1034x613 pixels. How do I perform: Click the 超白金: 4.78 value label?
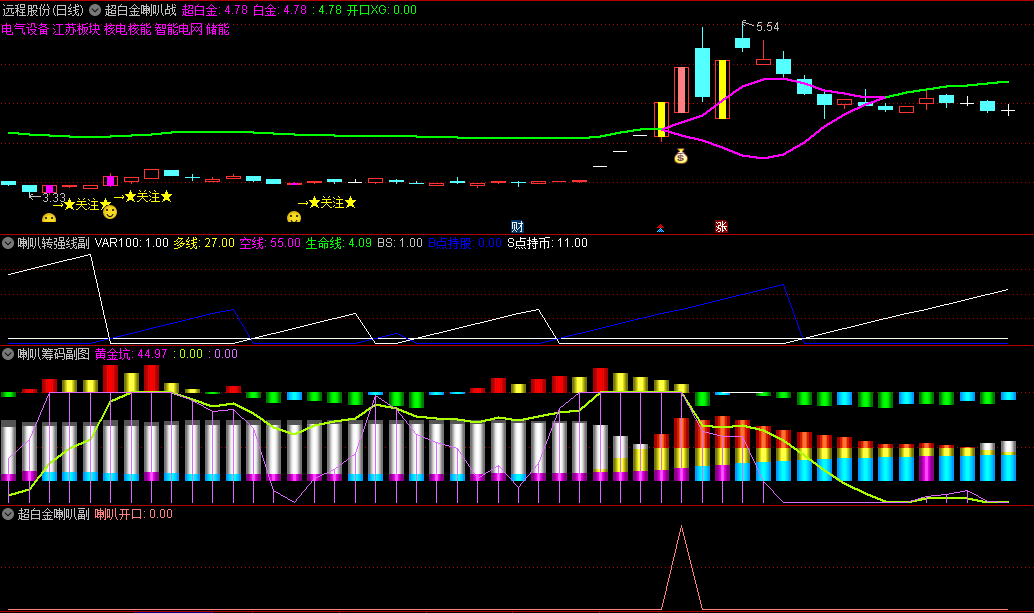pos(215,10)
